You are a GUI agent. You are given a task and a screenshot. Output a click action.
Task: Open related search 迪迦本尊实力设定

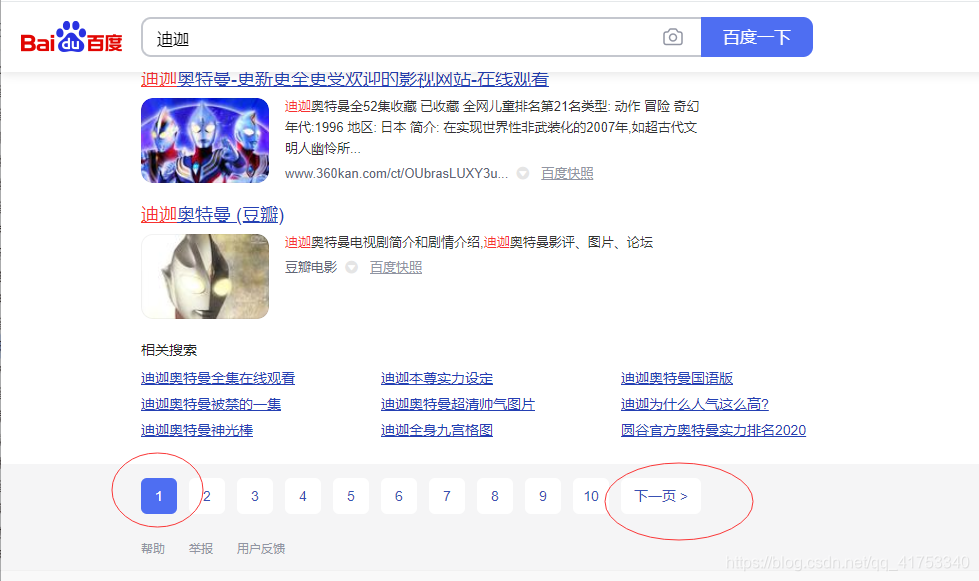point(437,378)
